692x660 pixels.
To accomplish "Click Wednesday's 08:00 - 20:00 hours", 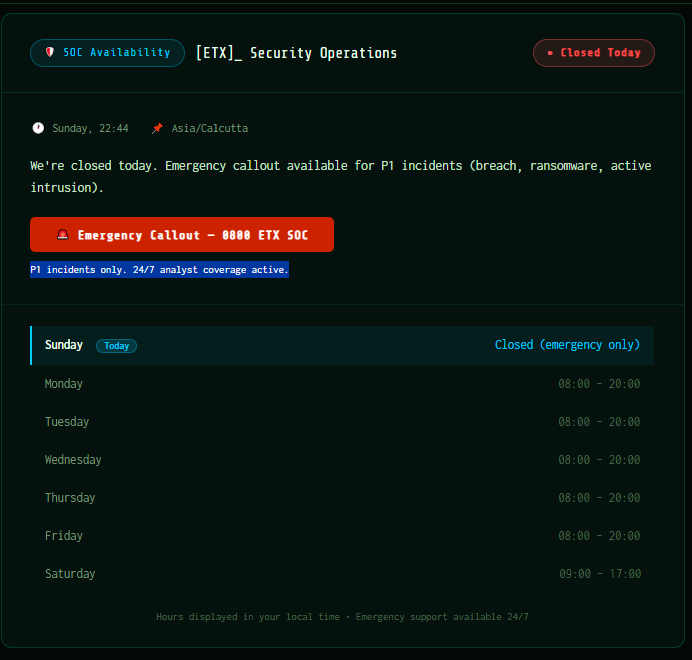I will click(599, 460).
